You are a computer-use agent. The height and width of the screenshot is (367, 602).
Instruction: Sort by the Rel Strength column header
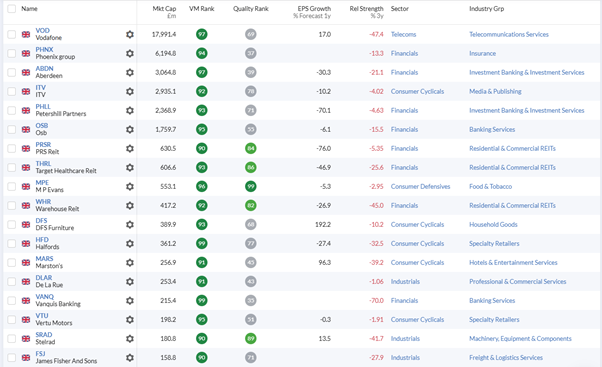[x=366, y=8]
